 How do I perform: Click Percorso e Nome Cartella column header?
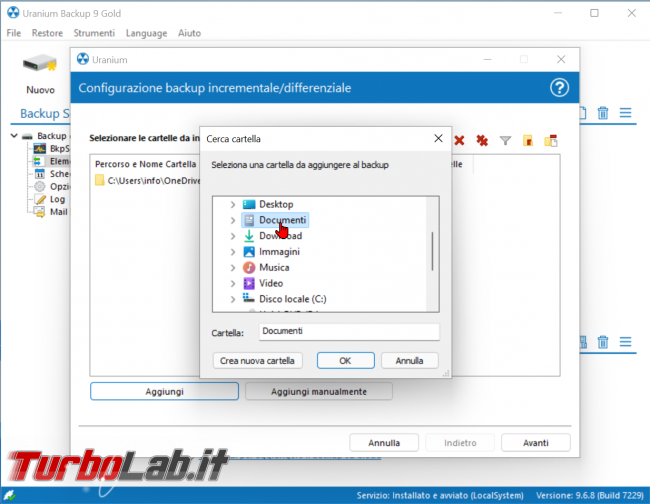pyautogui.click(x=146, y=164)
